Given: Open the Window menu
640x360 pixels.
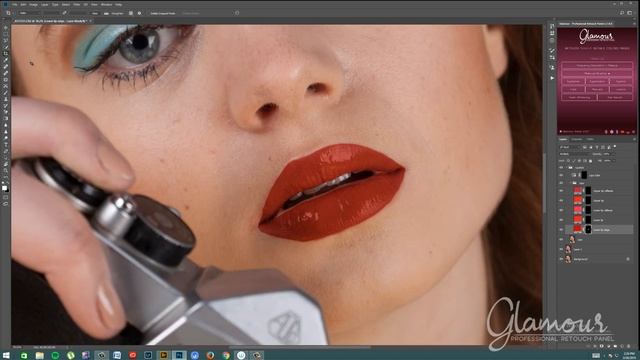Looking at the screenshot, I should coord(107,4).
